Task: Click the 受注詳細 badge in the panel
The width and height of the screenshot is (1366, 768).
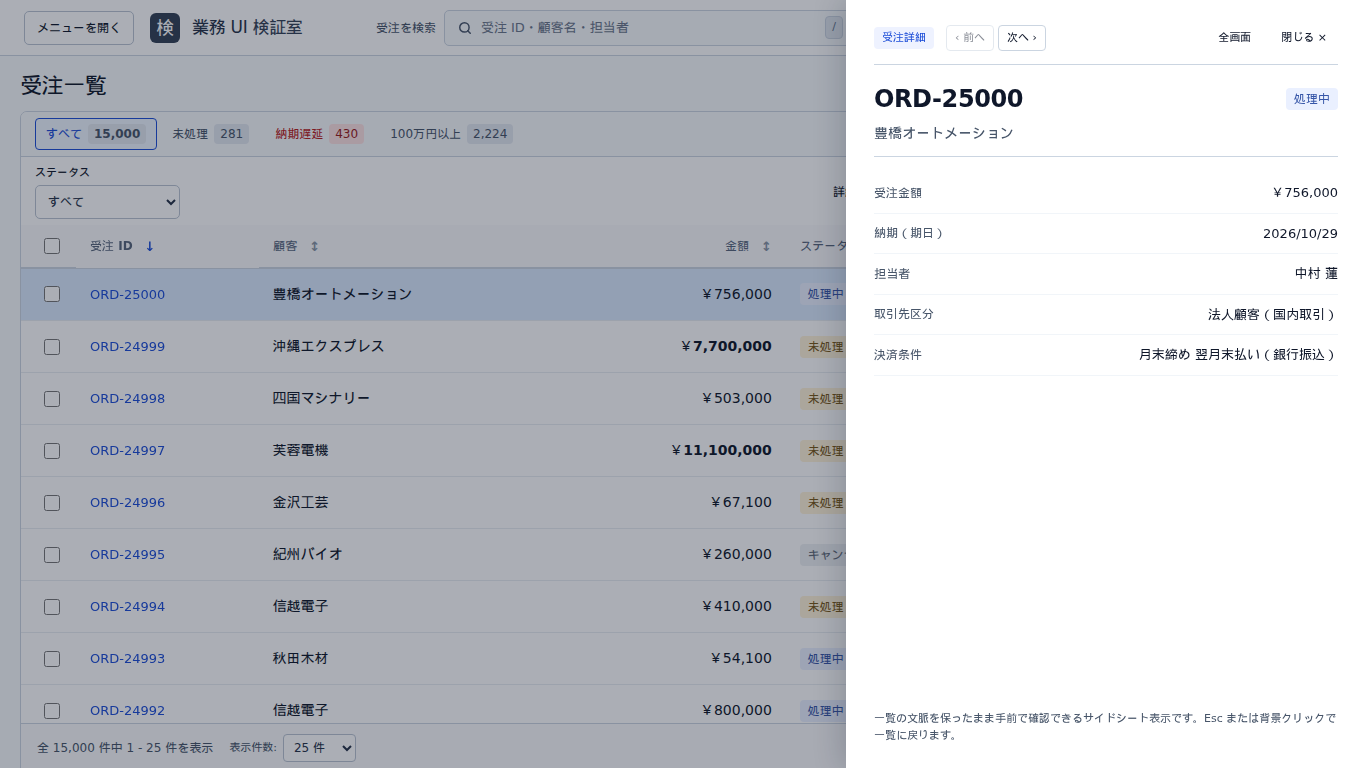Action: [x=904, y=38]
